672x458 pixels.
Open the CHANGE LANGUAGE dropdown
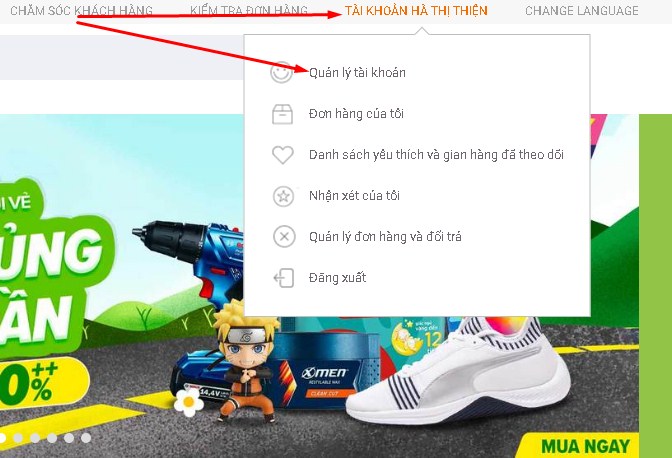pos(582,10)
